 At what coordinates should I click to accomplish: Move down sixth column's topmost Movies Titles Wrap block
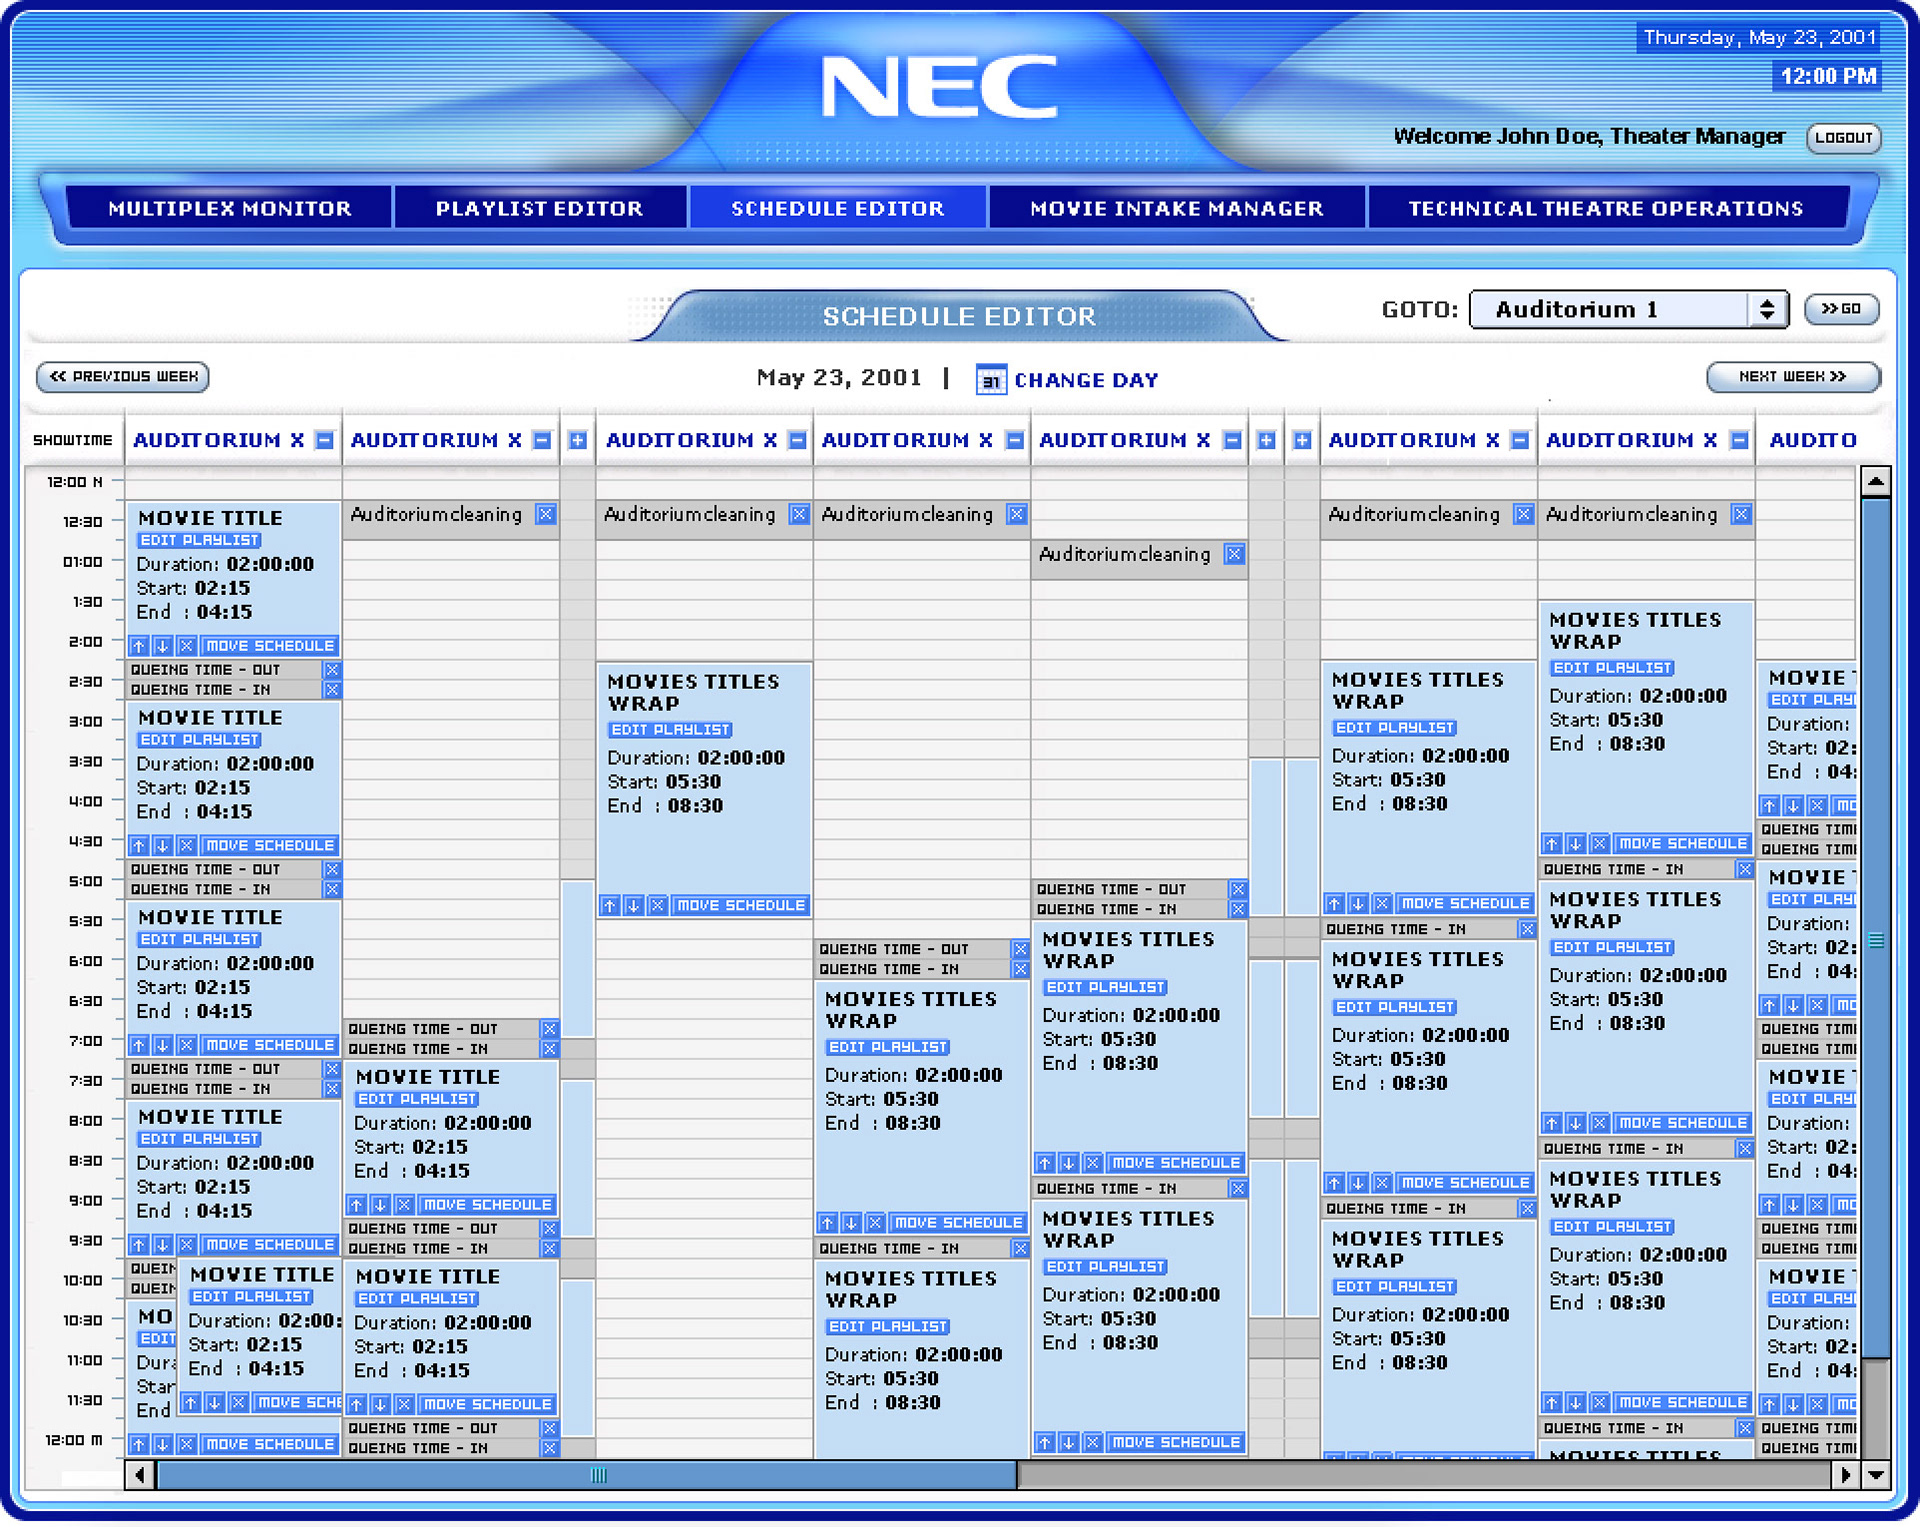1358,904
